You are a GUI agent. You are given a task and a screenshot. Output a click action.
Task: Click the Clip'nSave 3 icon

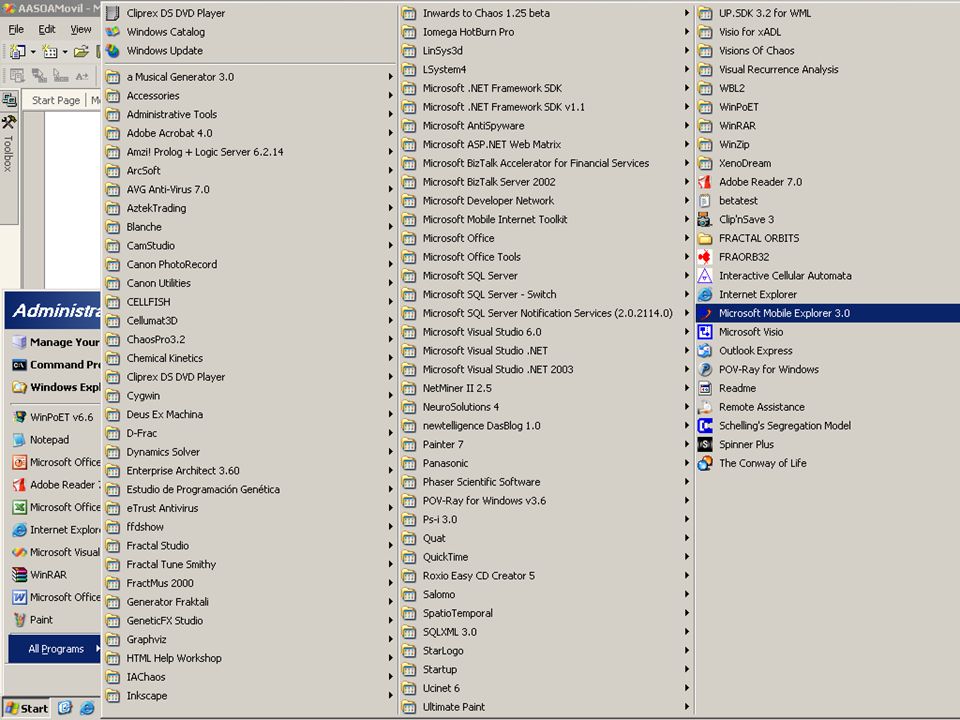pyautogui.click(x=705, y=219)
